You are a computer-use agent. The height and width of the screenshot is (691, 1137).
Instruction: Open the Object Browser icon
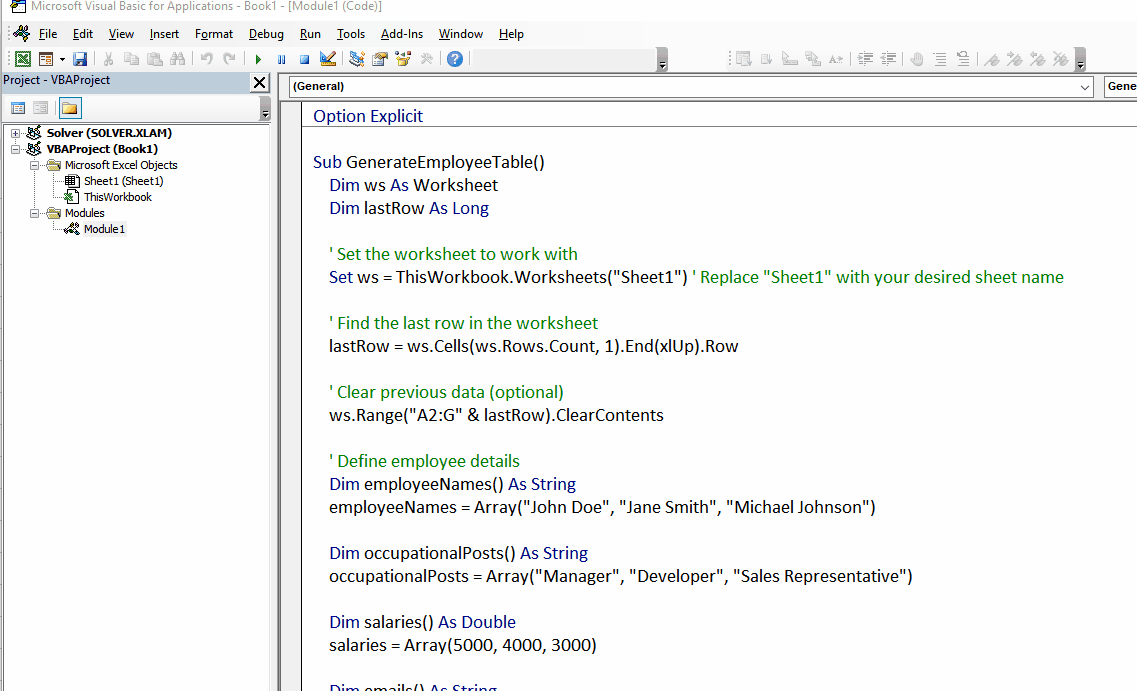click(403, 59)
